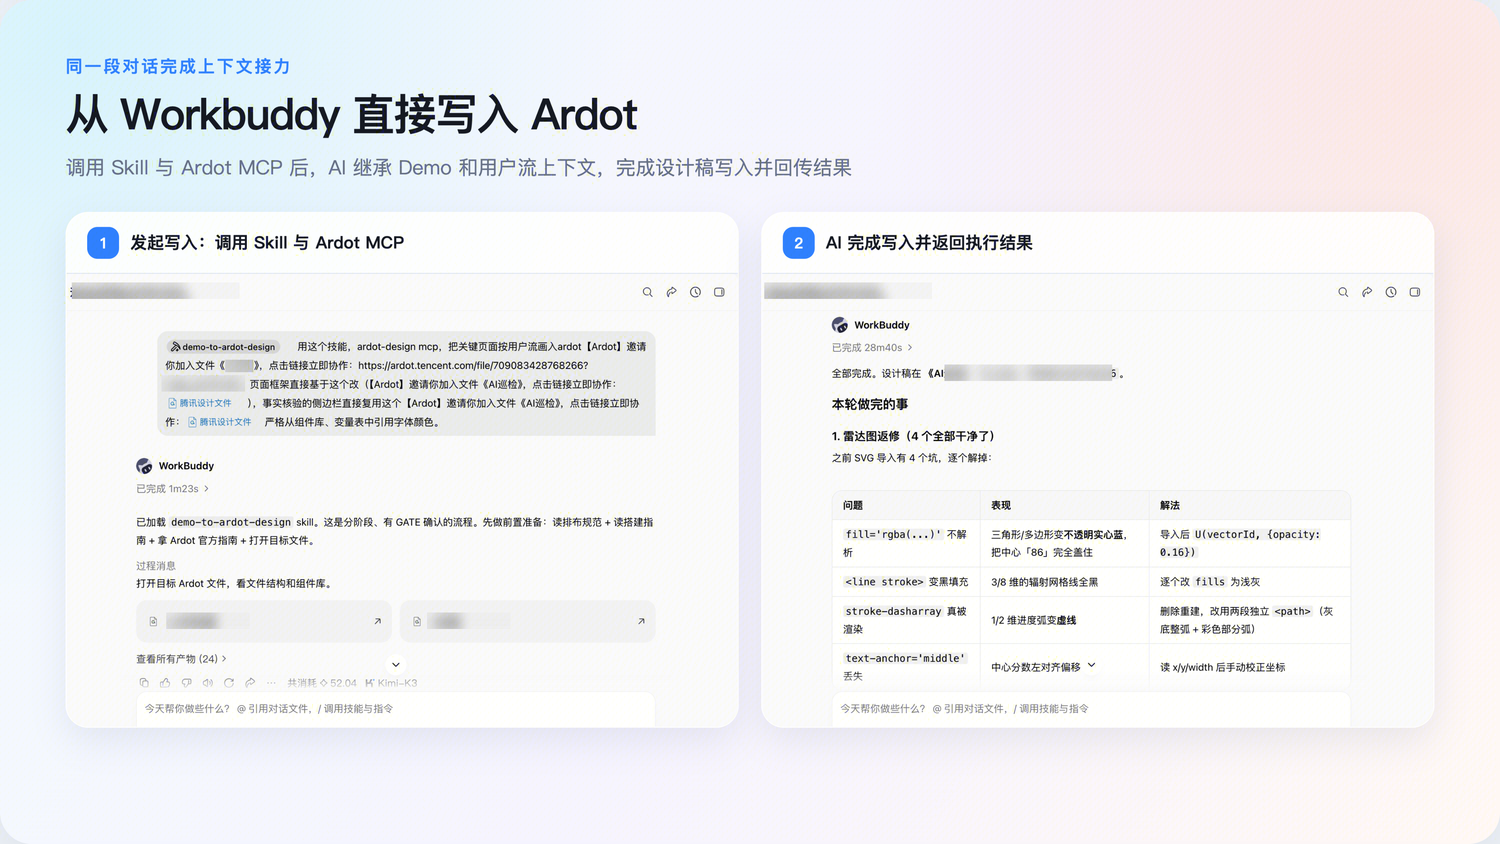Viewport: 1500px width, 844px height.
Task: Expand 已完成 28m40s status chevron
Action: point(910,348)
